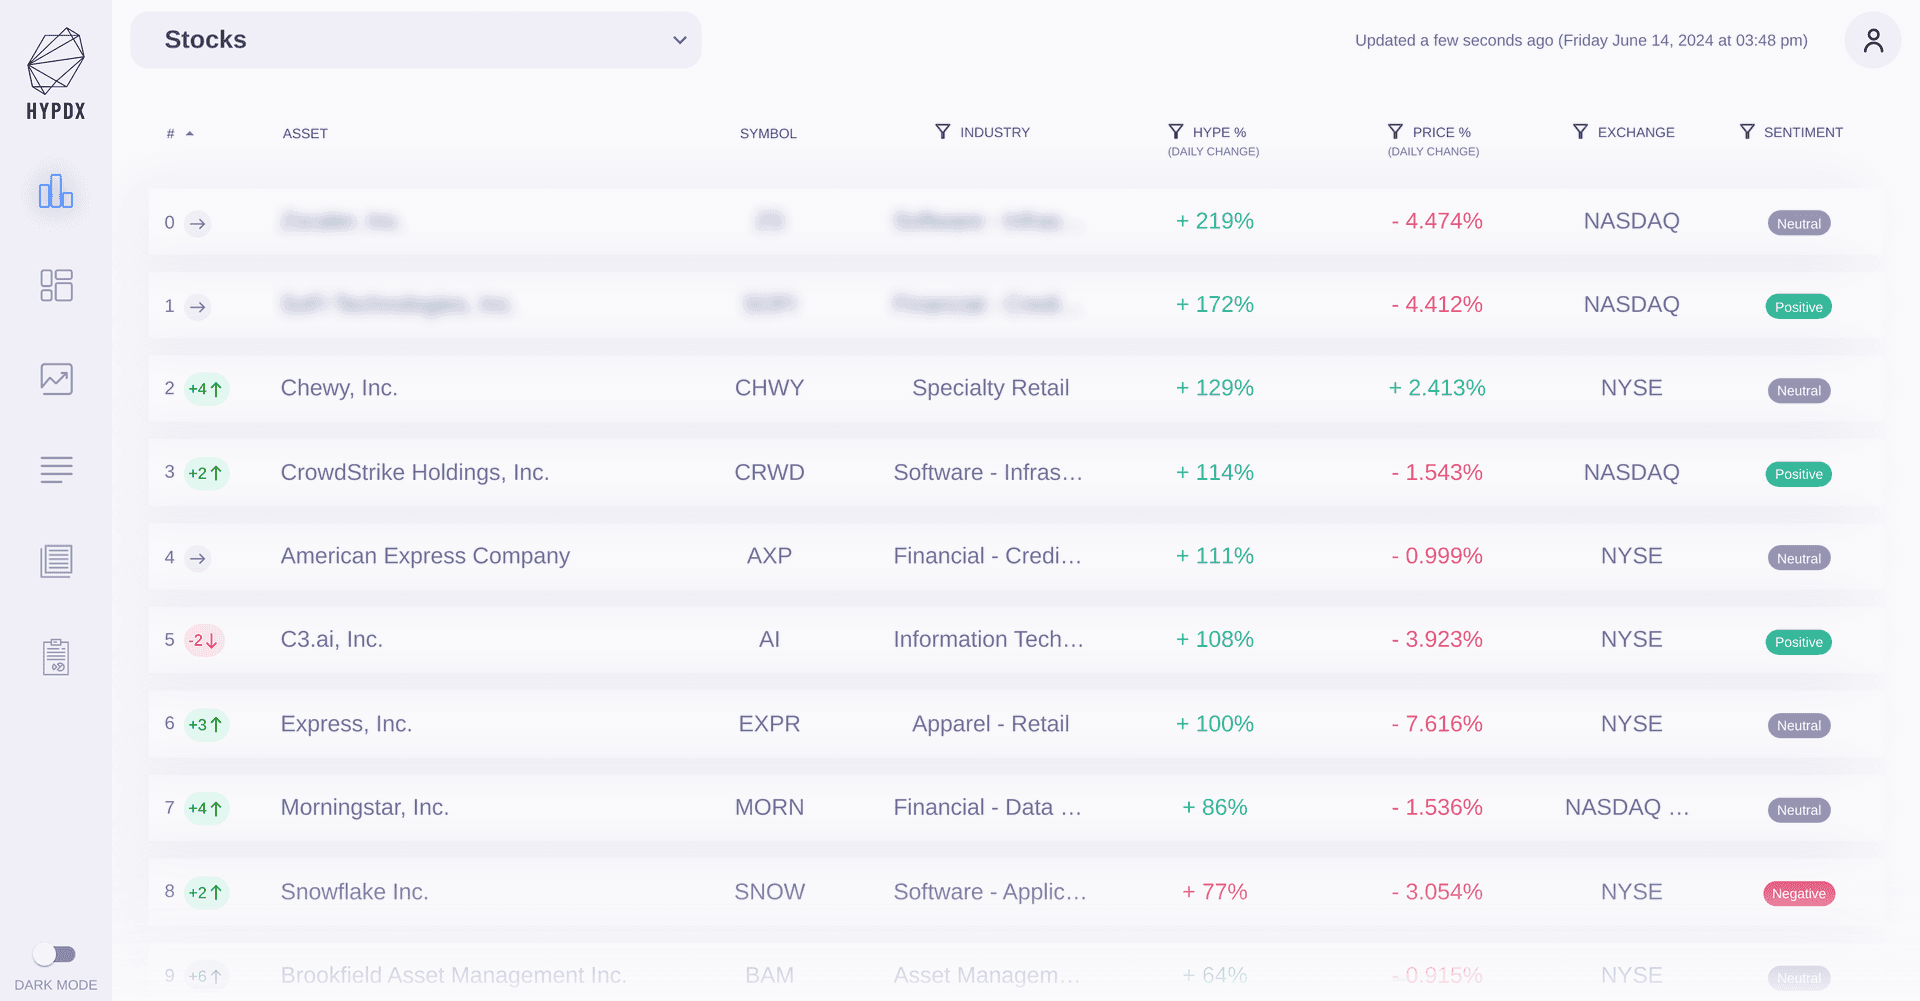Open the bar chart rankings sidebar icon
Screen dimensions: 1920x1001
click(56, 191)
